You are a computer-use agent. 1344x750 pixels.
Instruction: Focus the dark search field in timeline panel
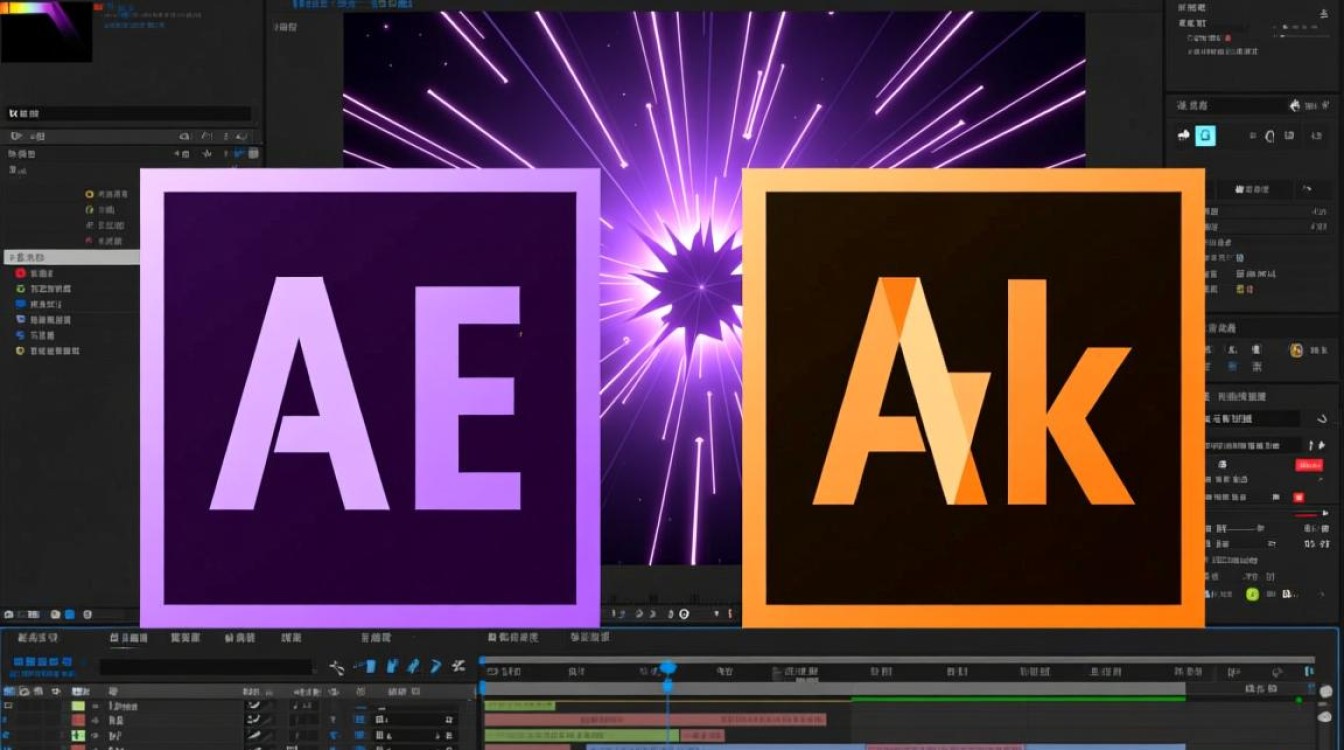click(x=206, y=667)
